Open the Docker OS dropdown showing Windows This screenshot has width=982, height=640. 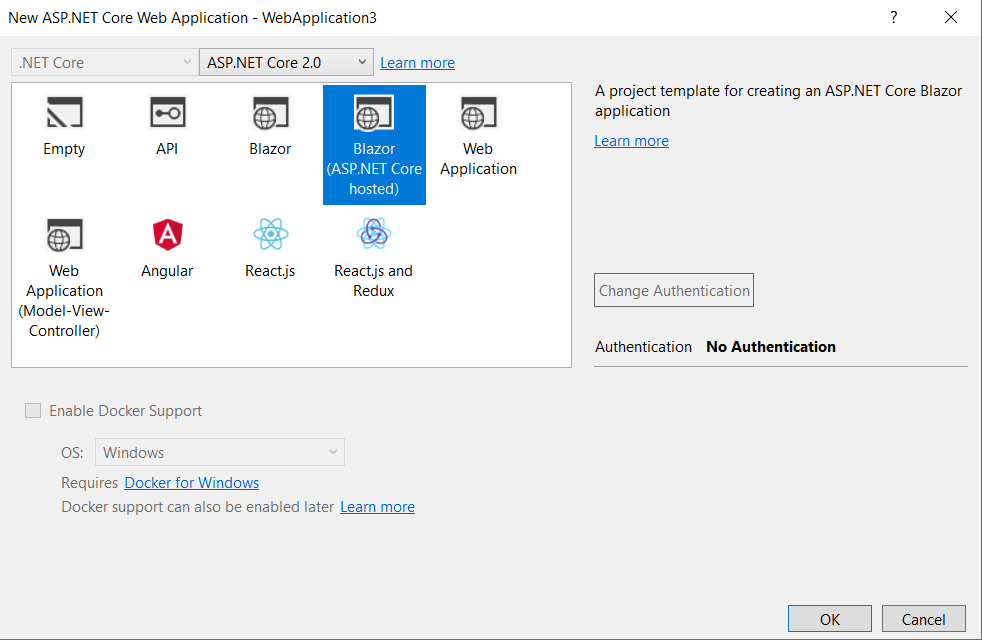220,452
